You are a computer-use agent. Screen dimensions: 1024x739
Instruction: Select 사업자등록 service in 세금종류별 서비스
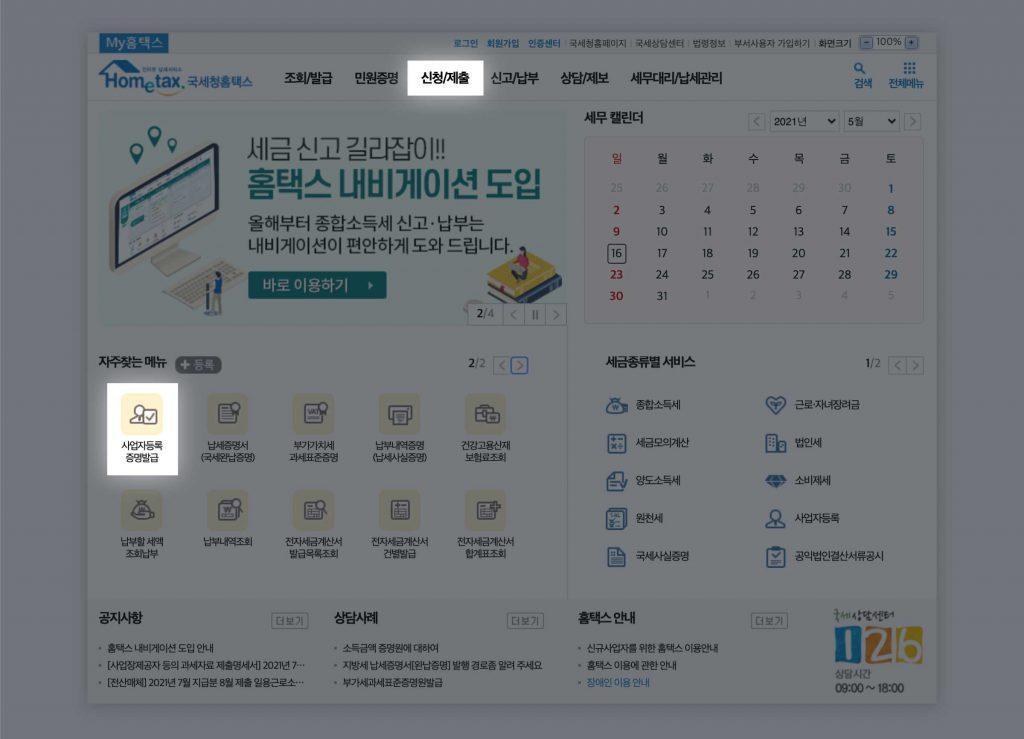coord(802,518)
